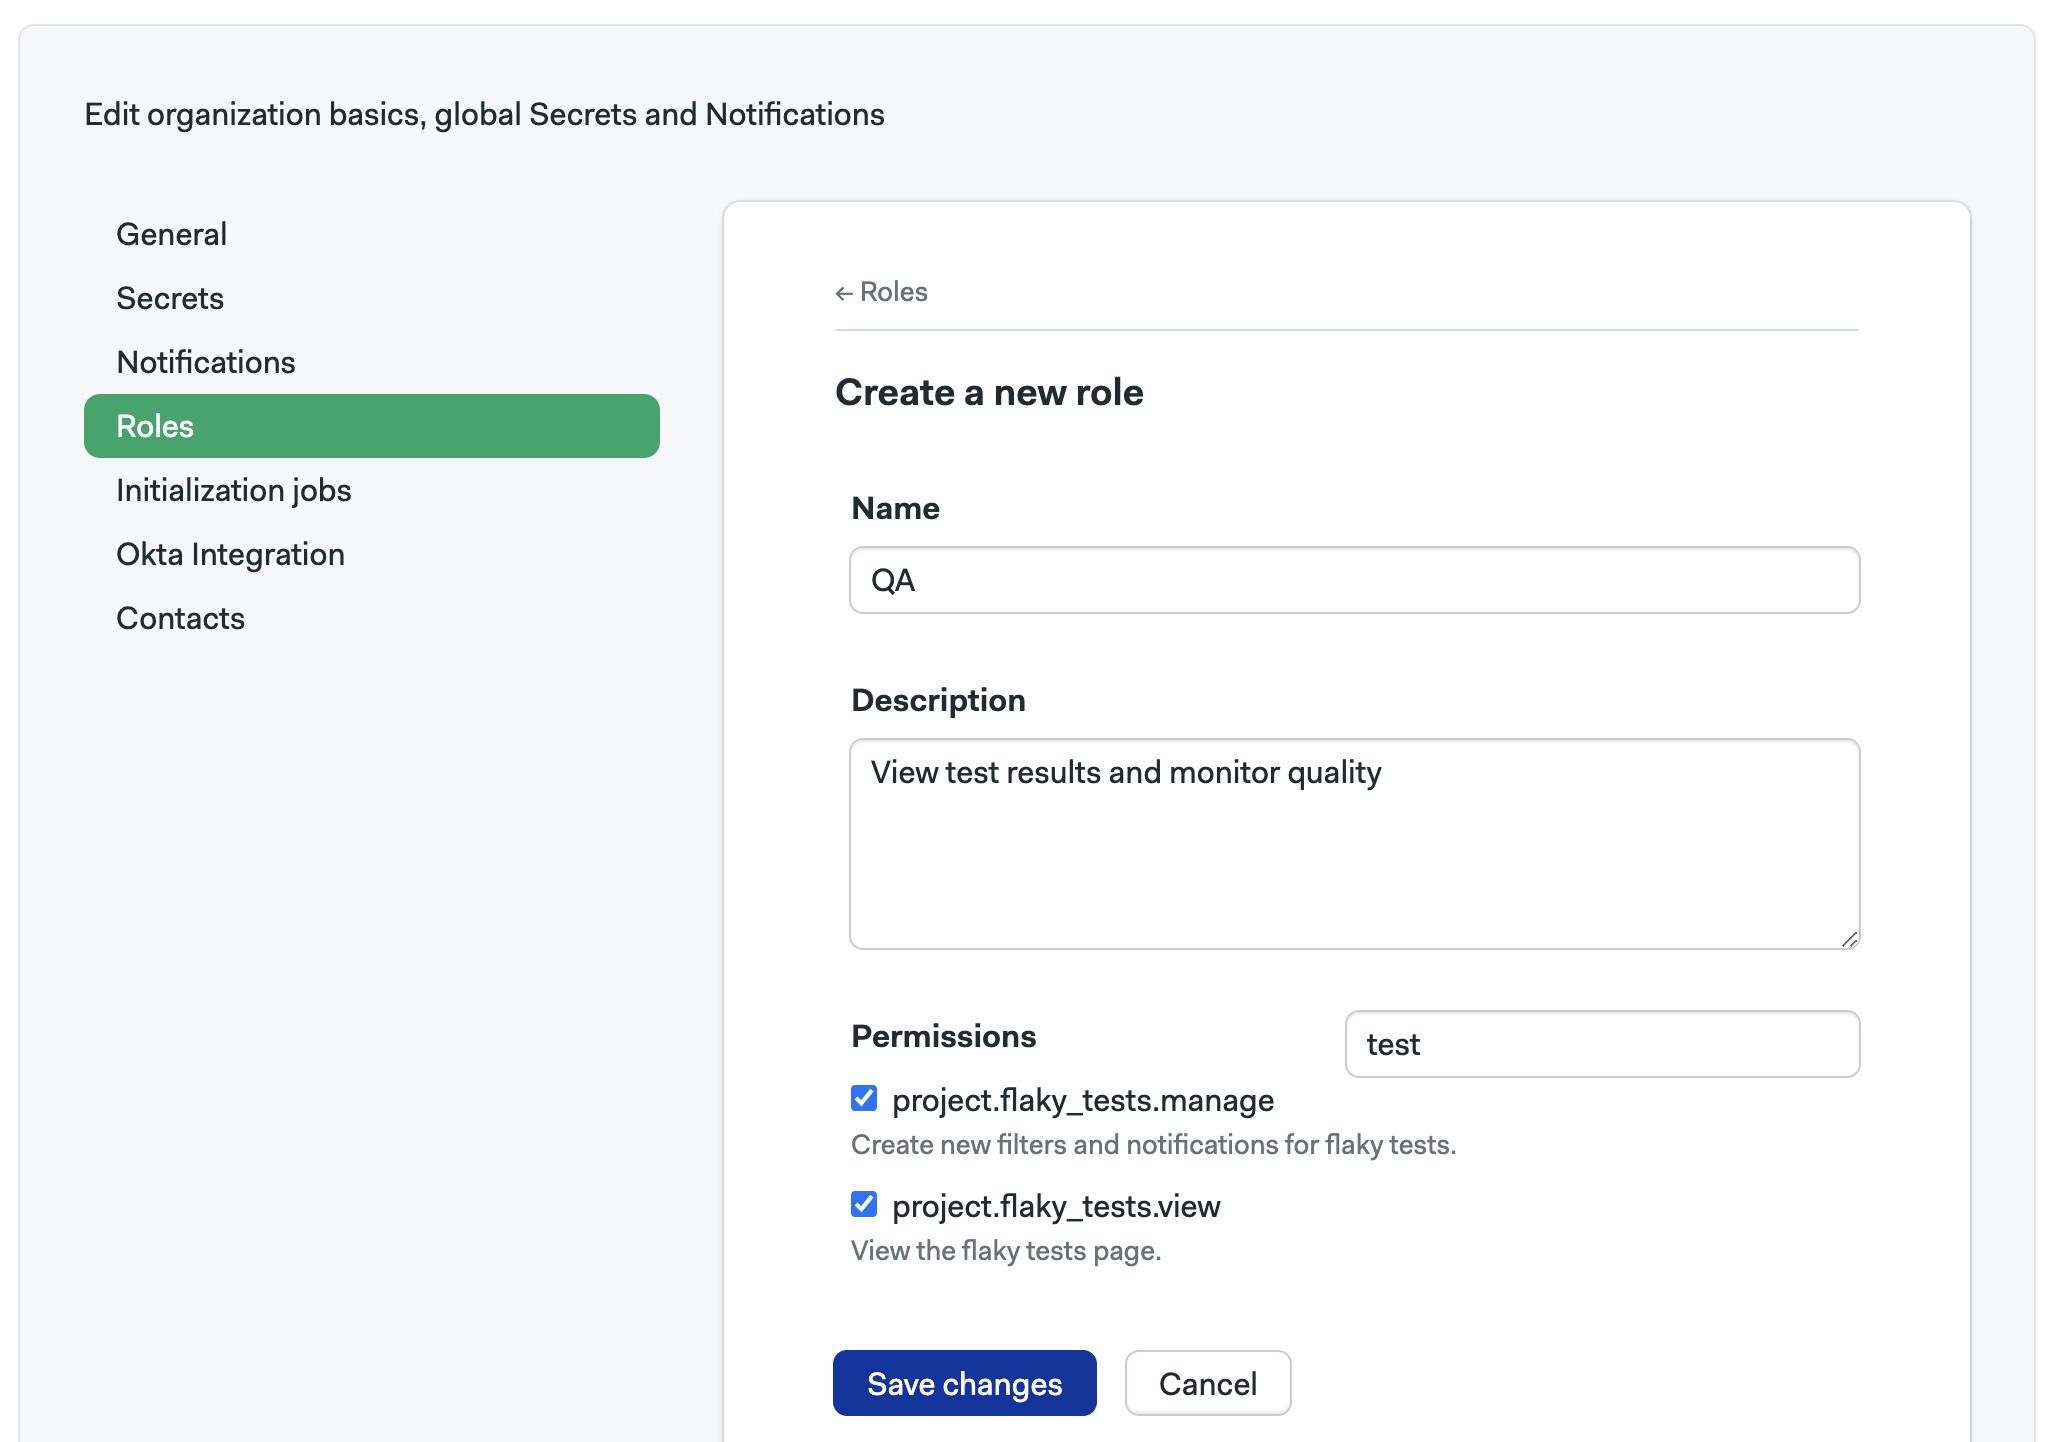Click 'Edit organization basics' header text
Screen dimensions: 2050x1442
[484, 114]
